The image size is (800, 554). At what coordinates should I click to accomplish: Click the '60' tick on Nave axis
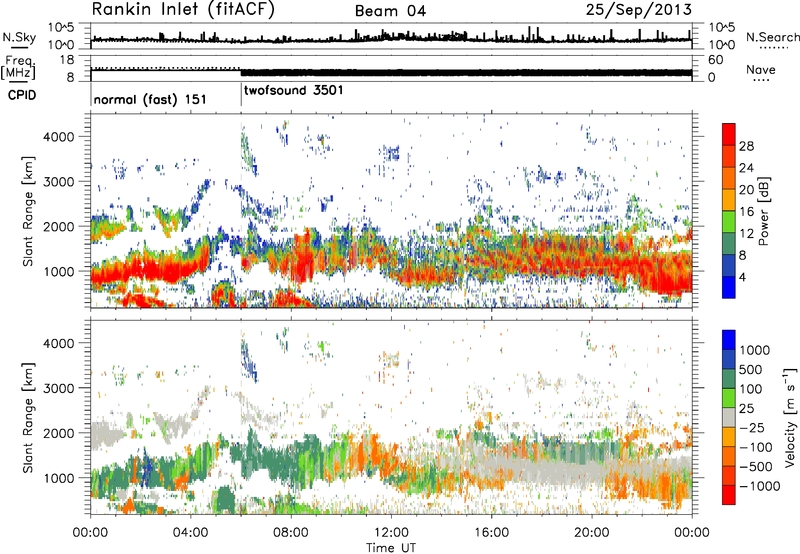coord(715,60)
